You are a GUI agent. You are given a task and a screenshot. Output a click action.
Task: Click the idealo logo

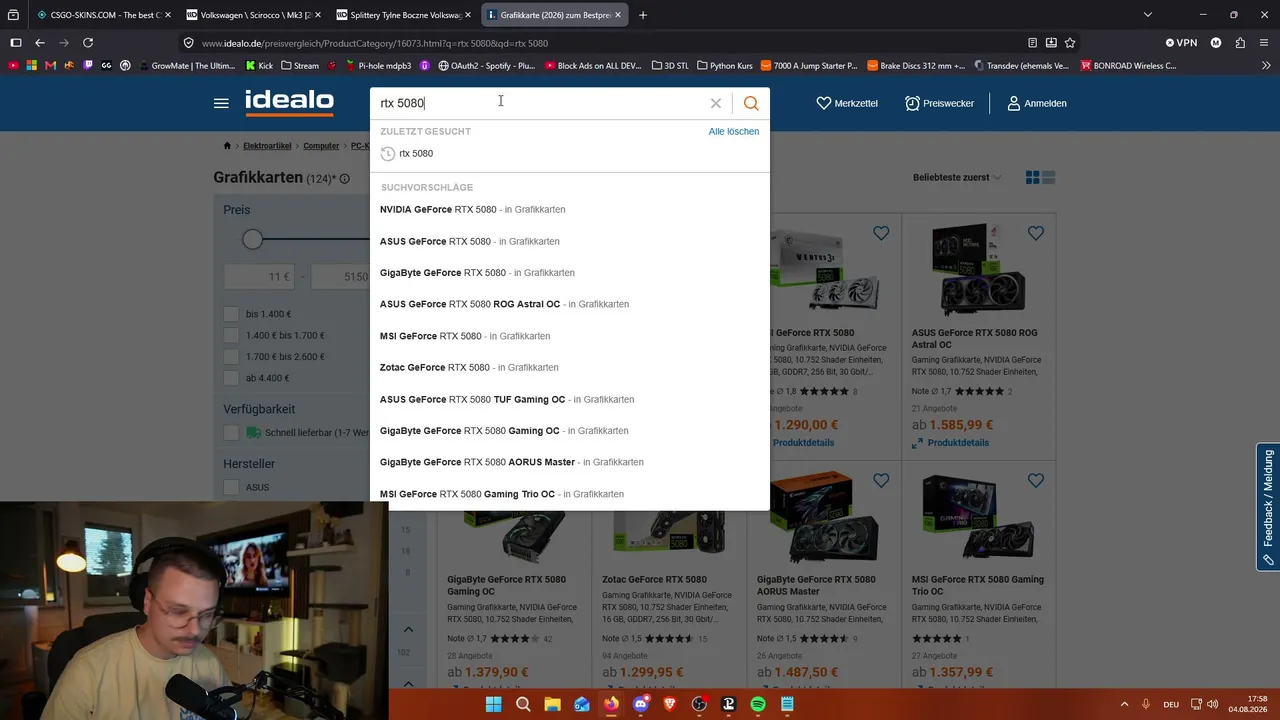[x=289, y=102]
